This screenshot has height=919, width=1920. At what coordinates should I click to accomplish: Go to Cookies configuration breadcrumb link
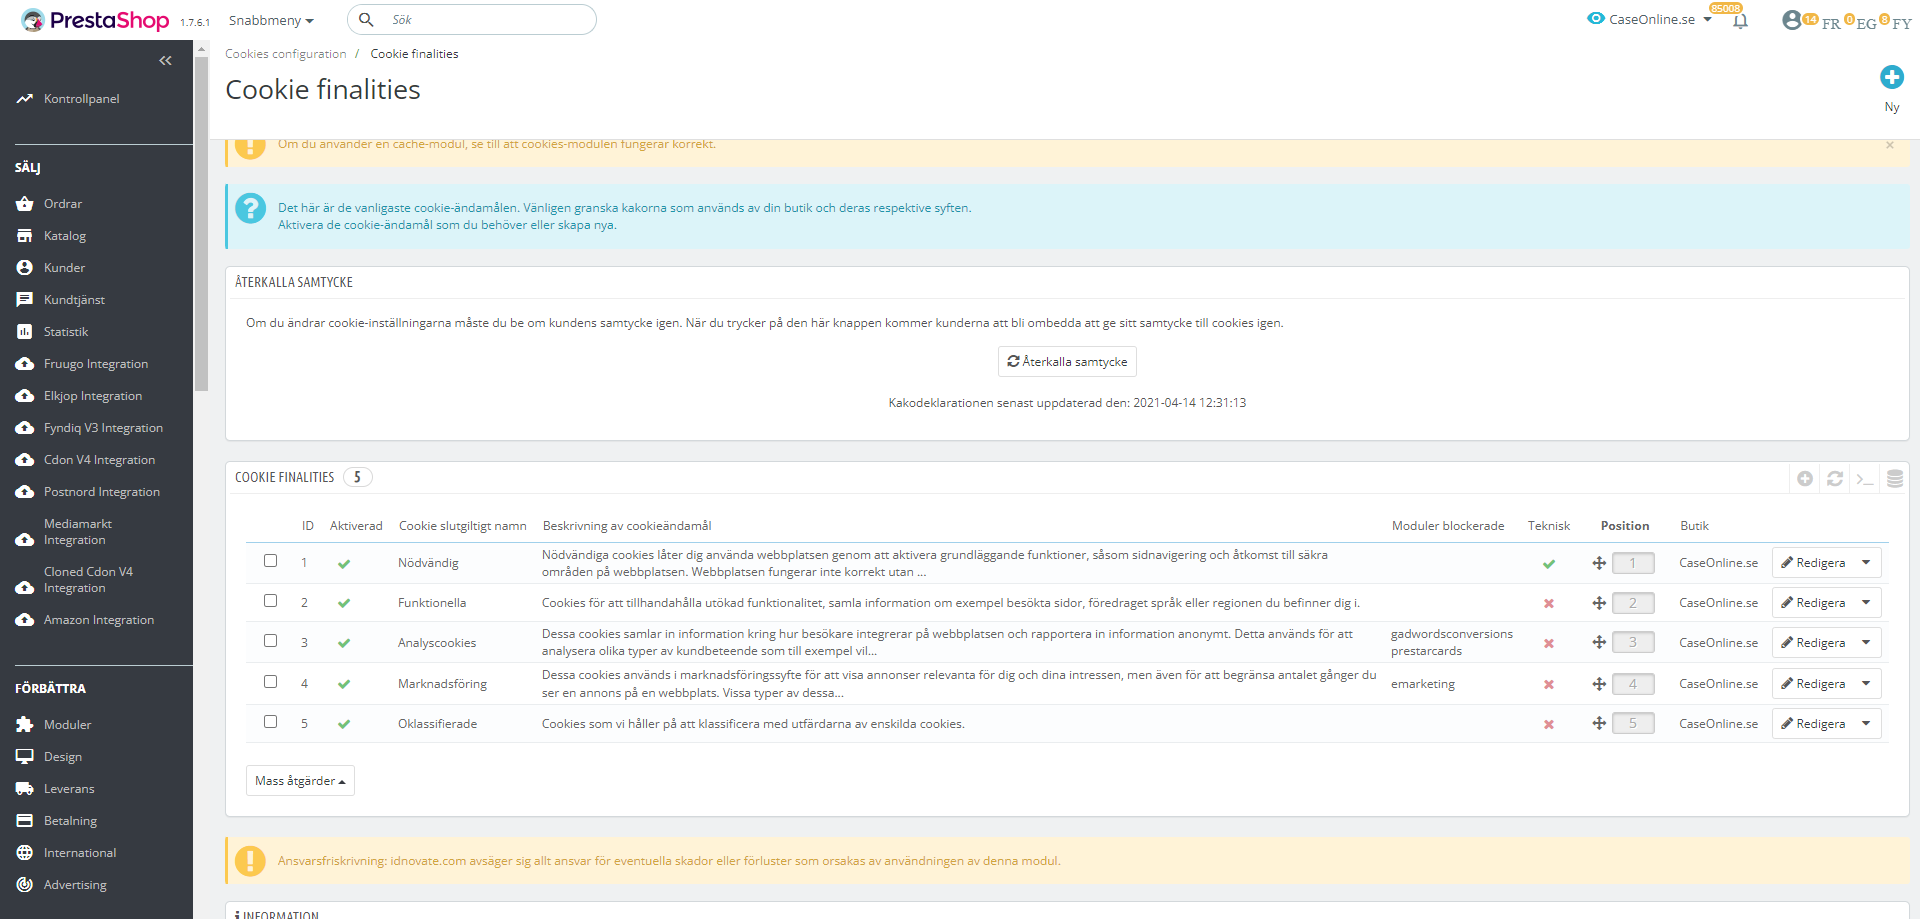tap(286, 54)
